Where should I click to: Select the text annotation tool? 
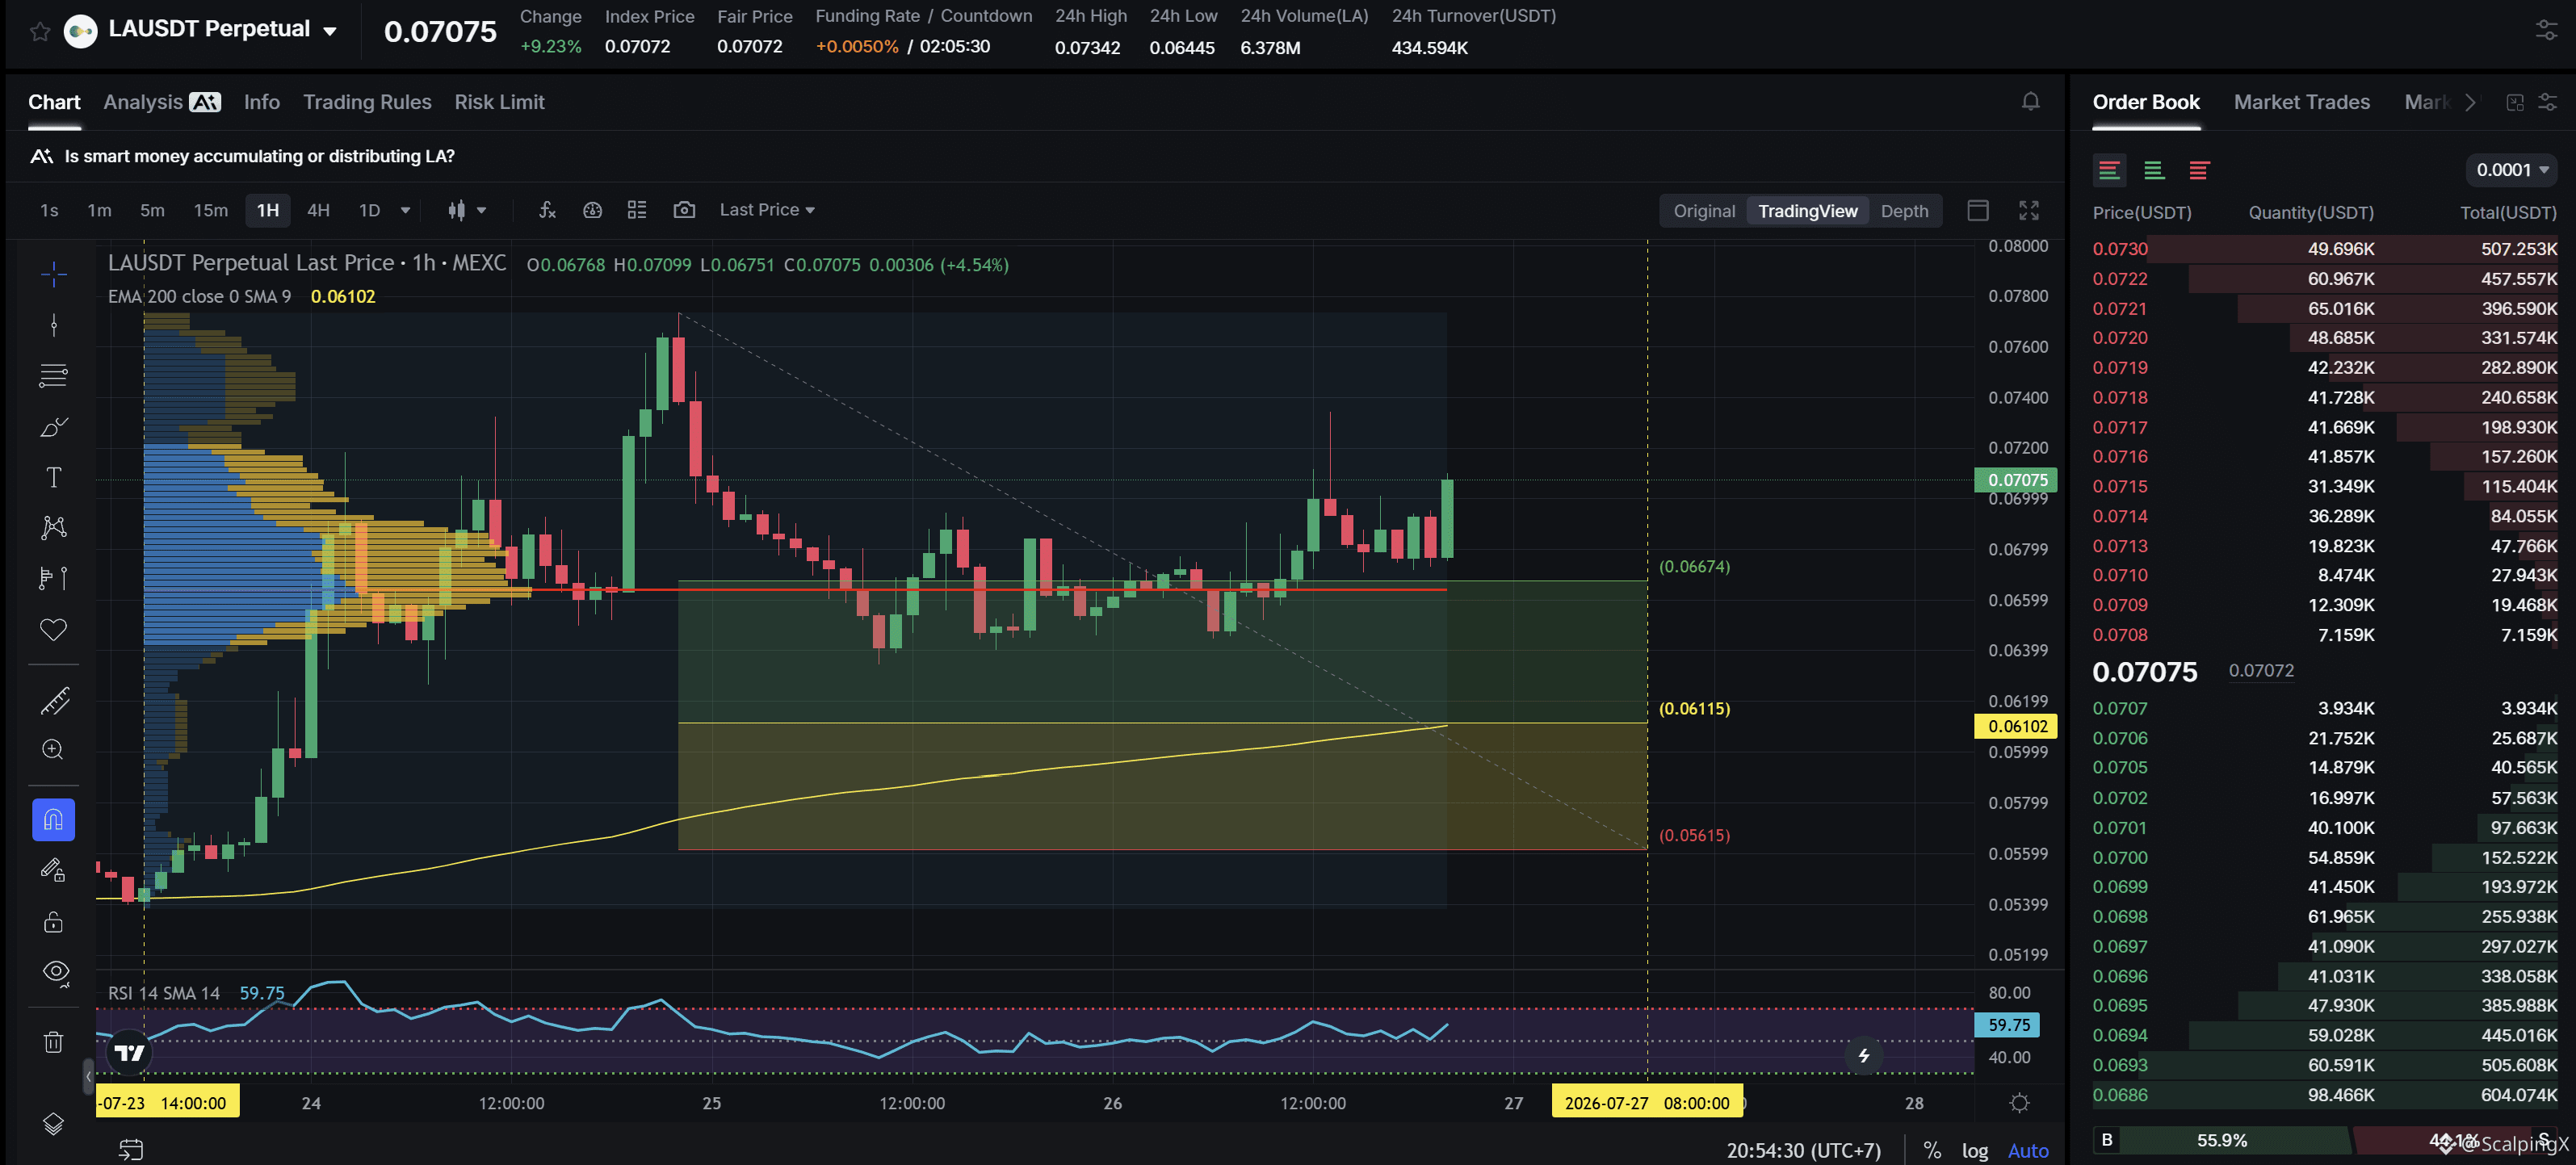(54, 477)
